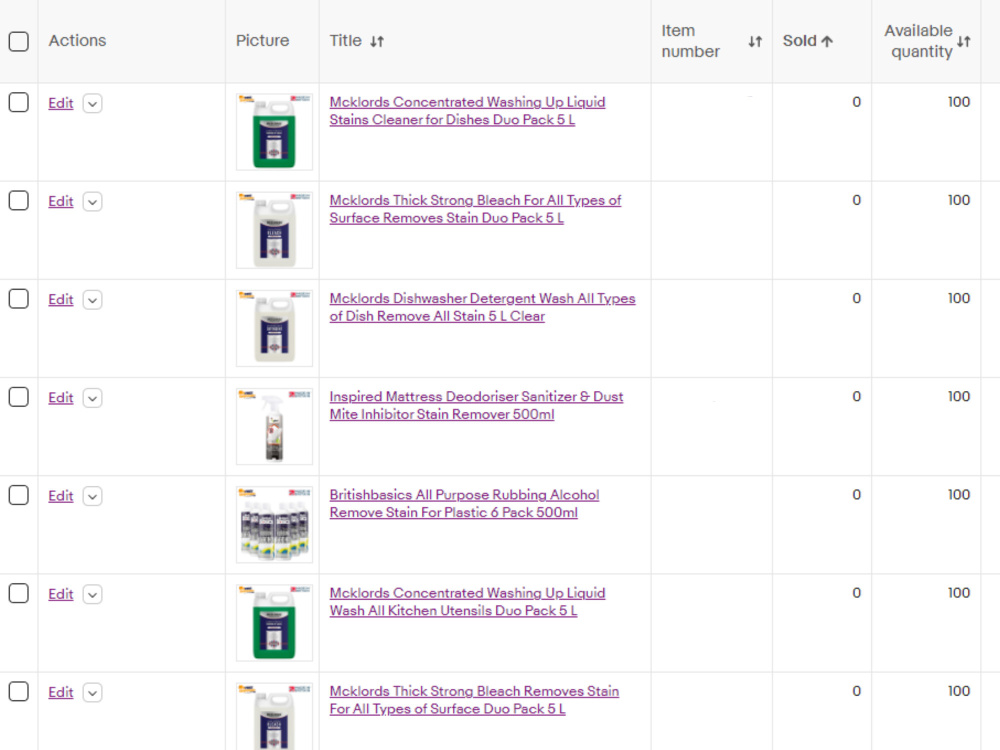View green bottle thumbnail for Kitchen Utensils listing
This screenshot has width=1000, height=750.
tap(274, 623)
